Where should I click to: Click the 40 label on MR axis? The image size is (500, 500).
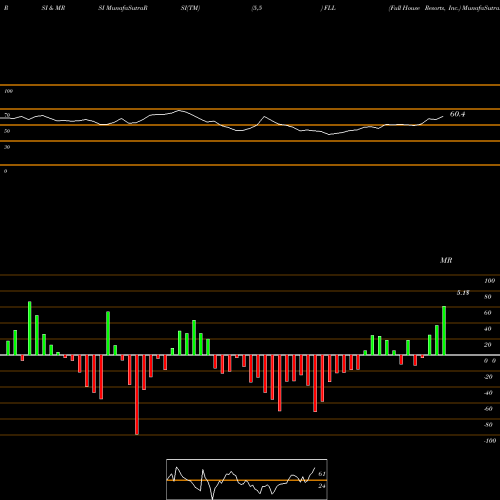coord(488,329)
